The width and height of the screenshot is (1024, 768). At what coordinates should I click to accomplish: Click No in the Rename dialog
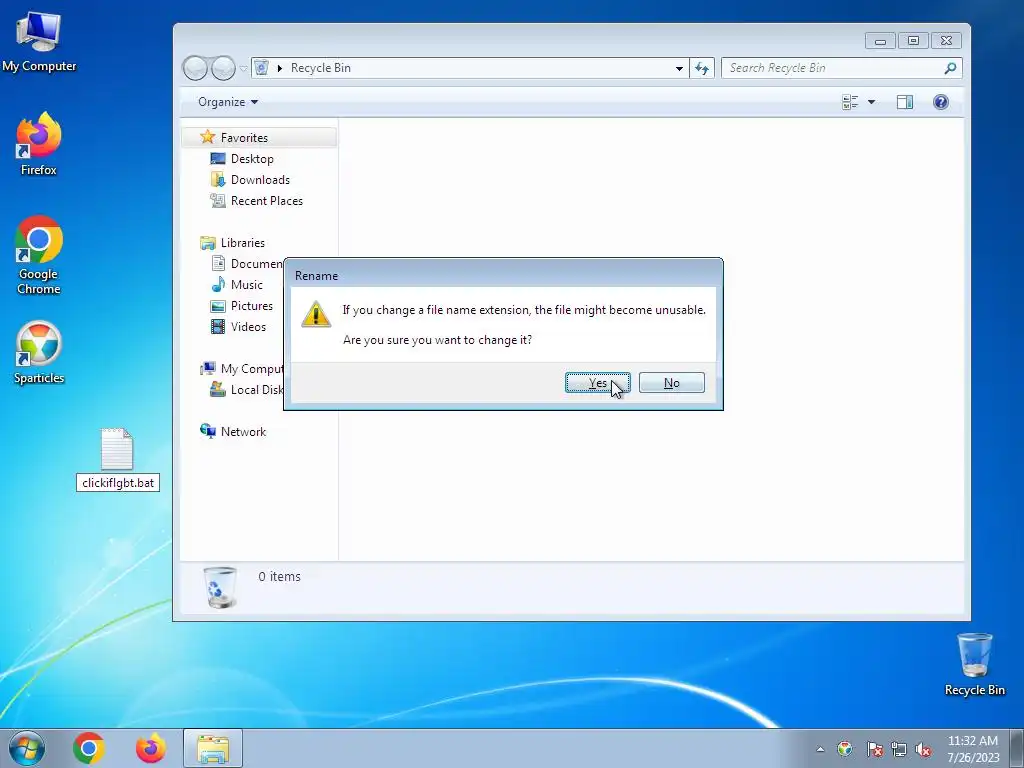(x=671, y=383)
